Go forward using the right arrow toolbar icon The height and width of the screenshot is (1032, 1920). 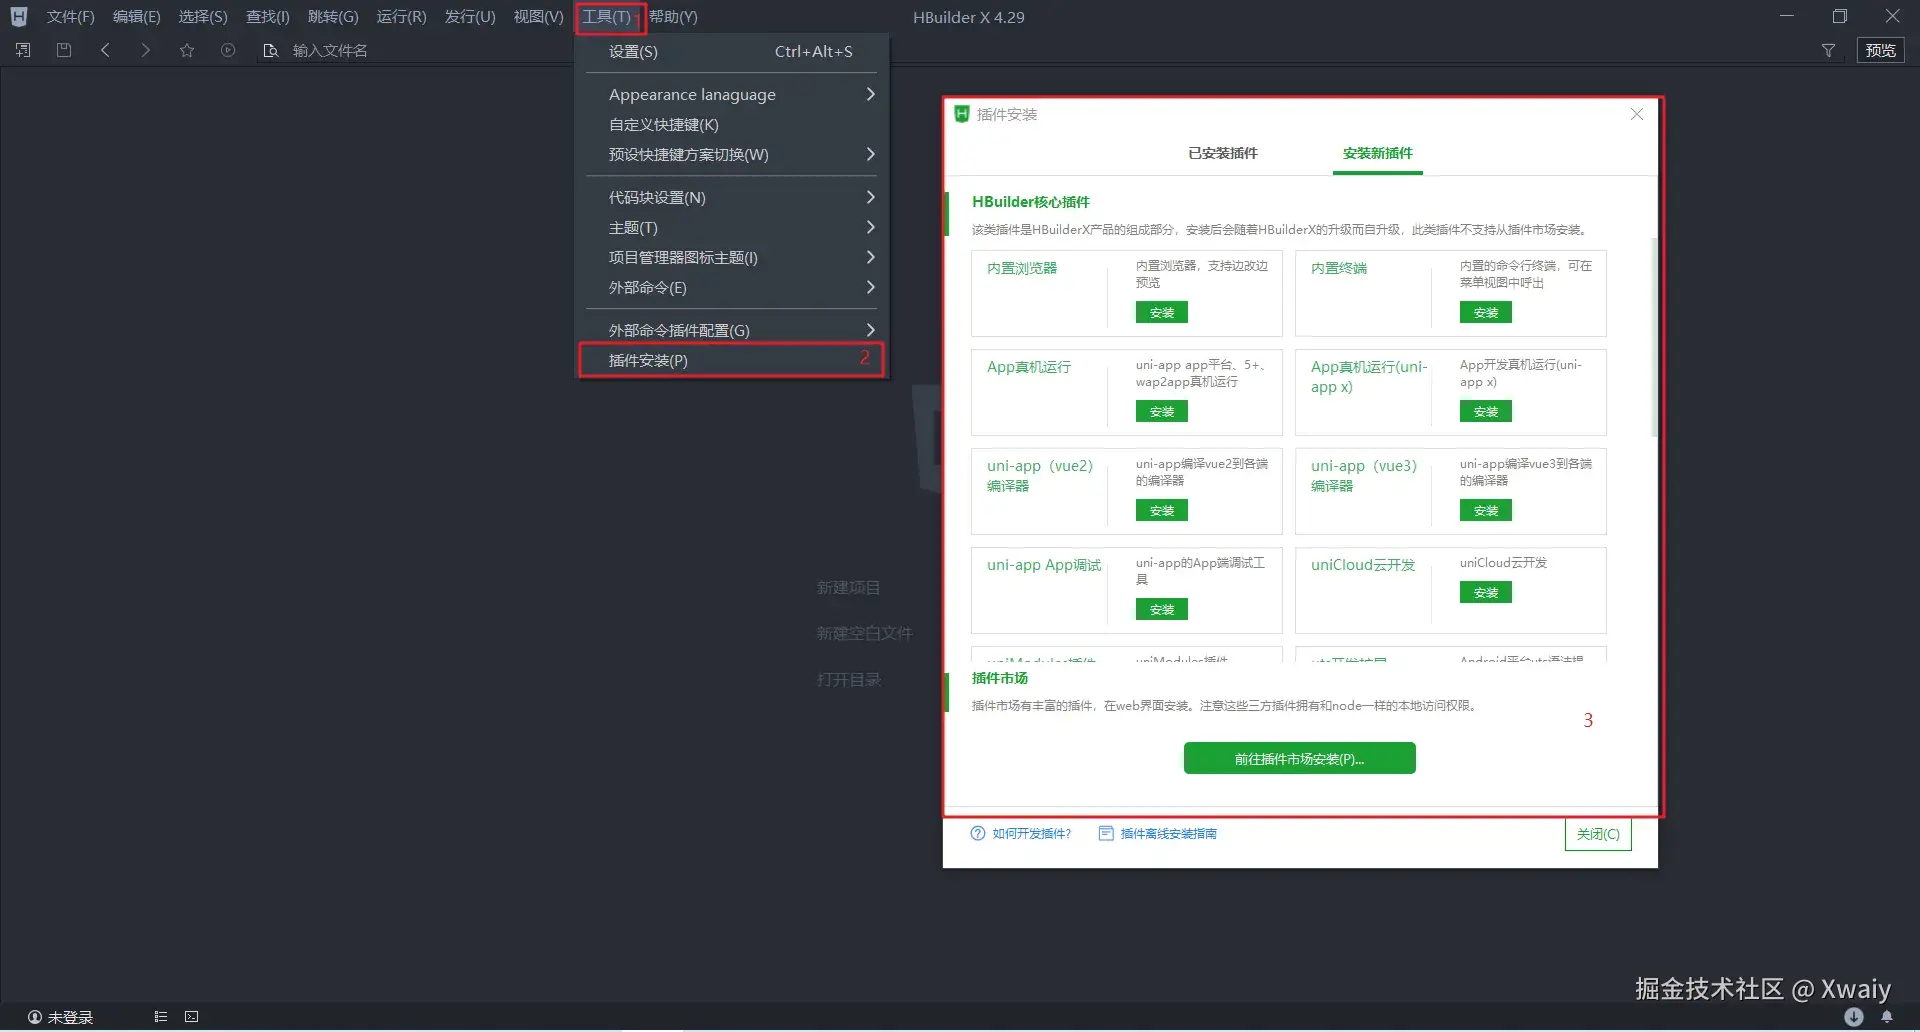pos(146,50)
